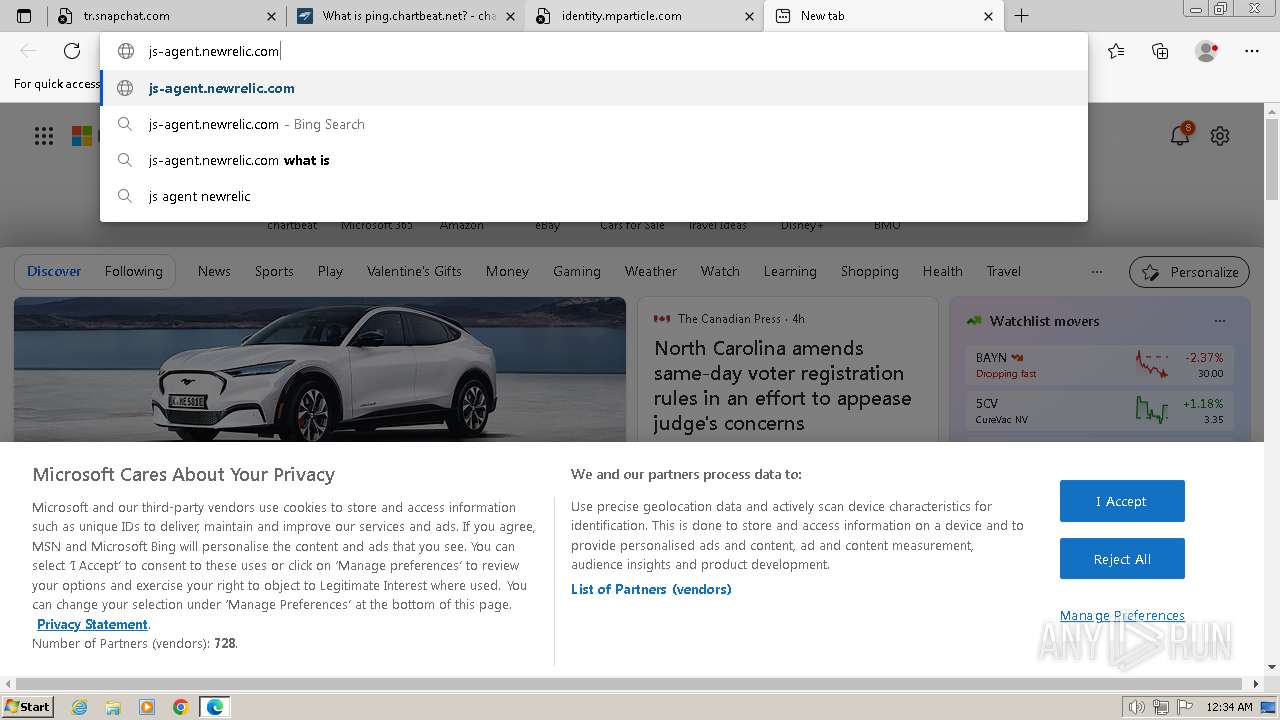Open the Watch category
1280x720 pixels.
tap(720, 271)
